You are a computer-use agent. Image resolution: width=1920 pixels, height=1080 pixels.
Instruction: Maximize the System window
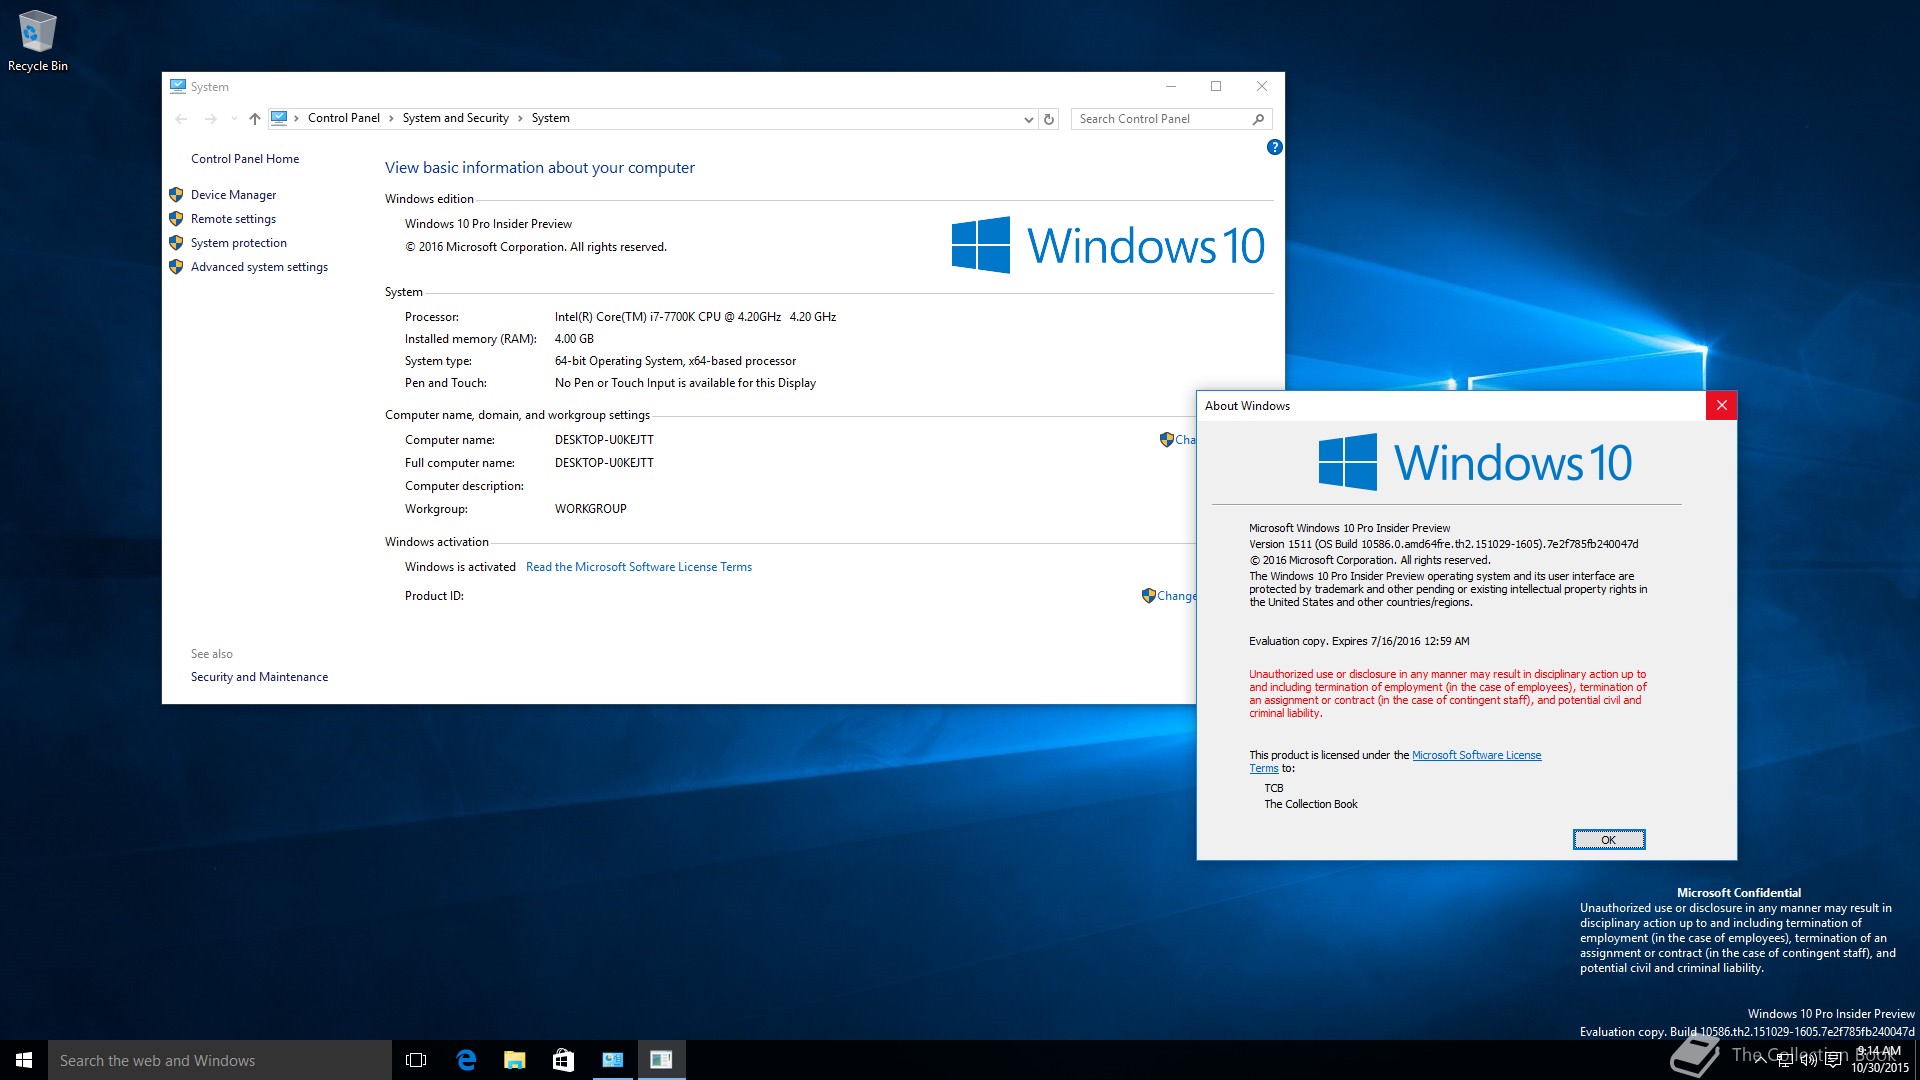pos(1216,87)
